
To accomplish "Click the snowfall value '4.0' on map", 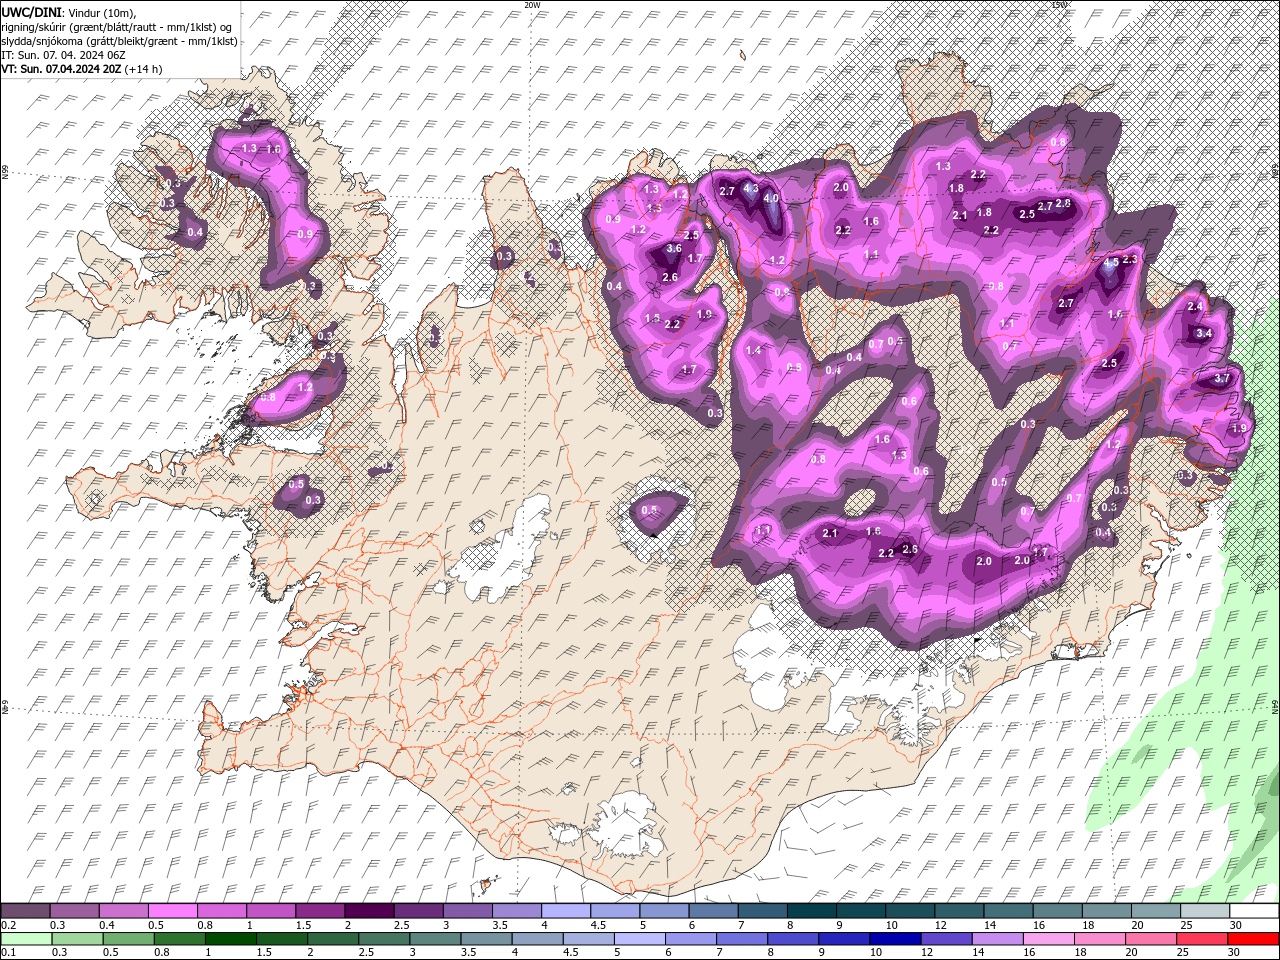I will click(771, 199).
